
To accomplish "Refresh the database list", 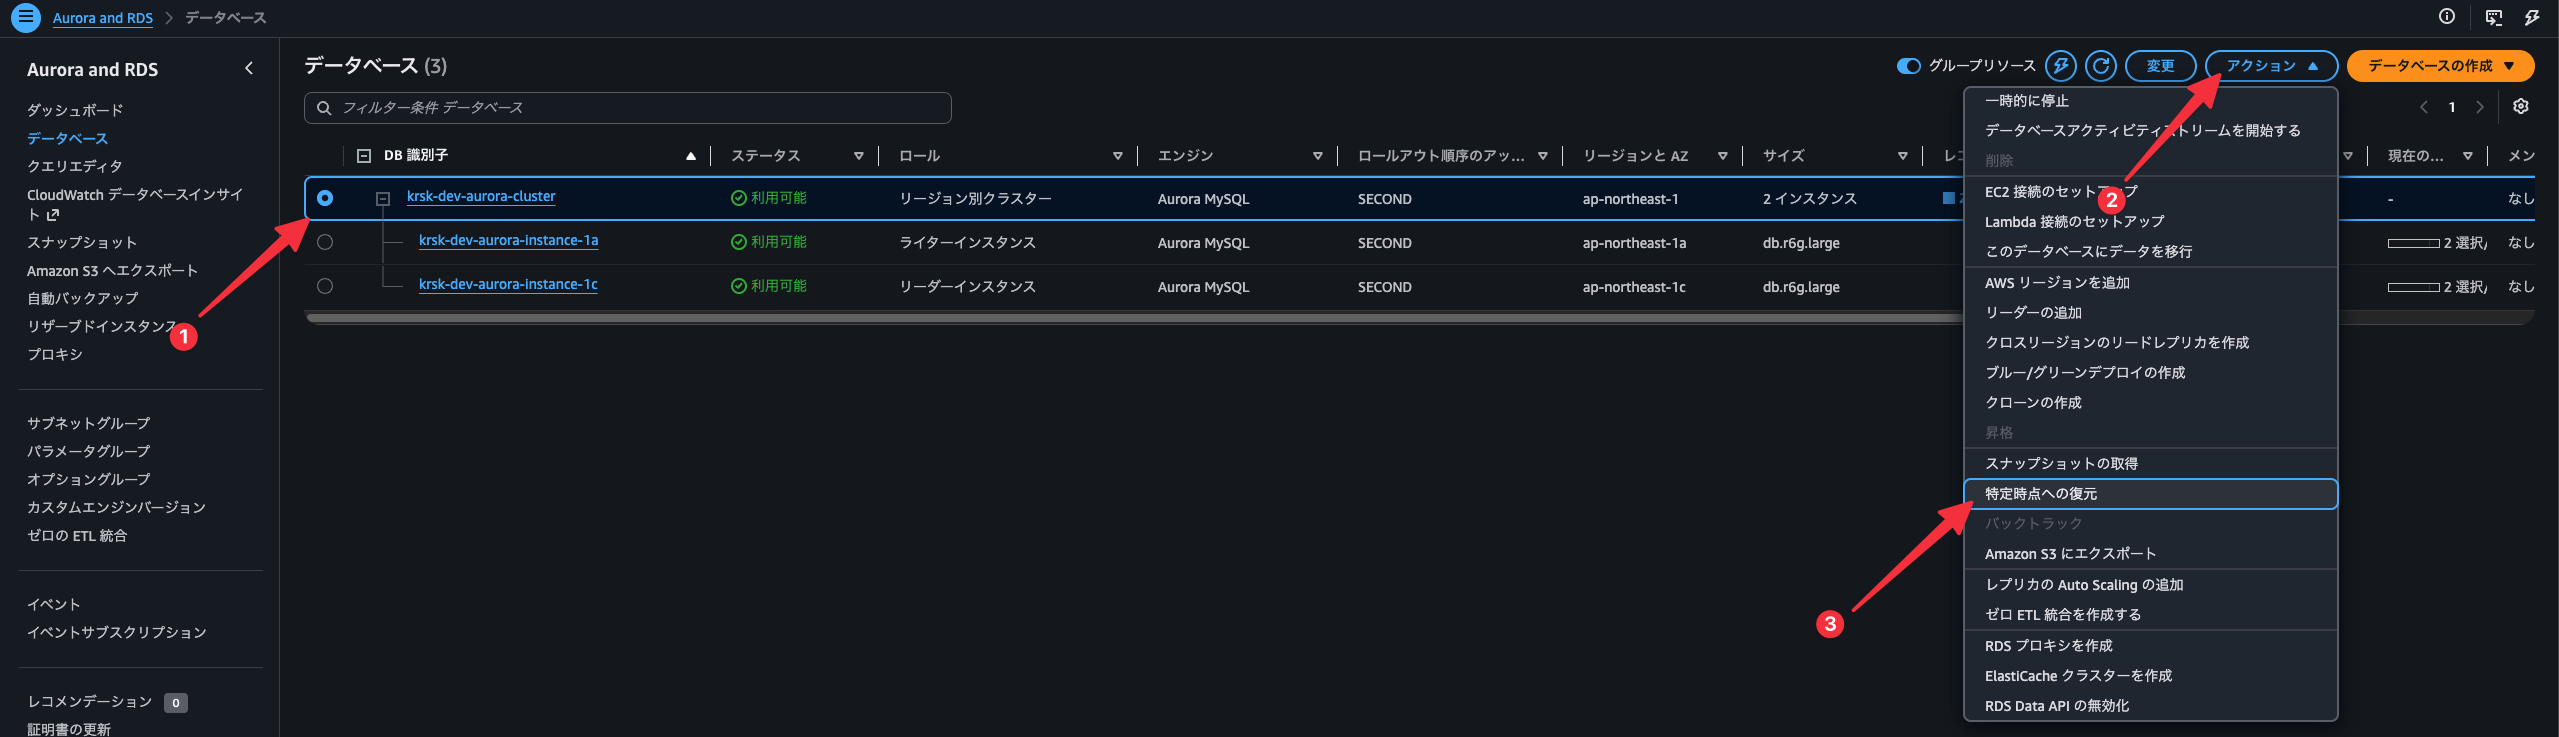I will tap(2101, 66).
